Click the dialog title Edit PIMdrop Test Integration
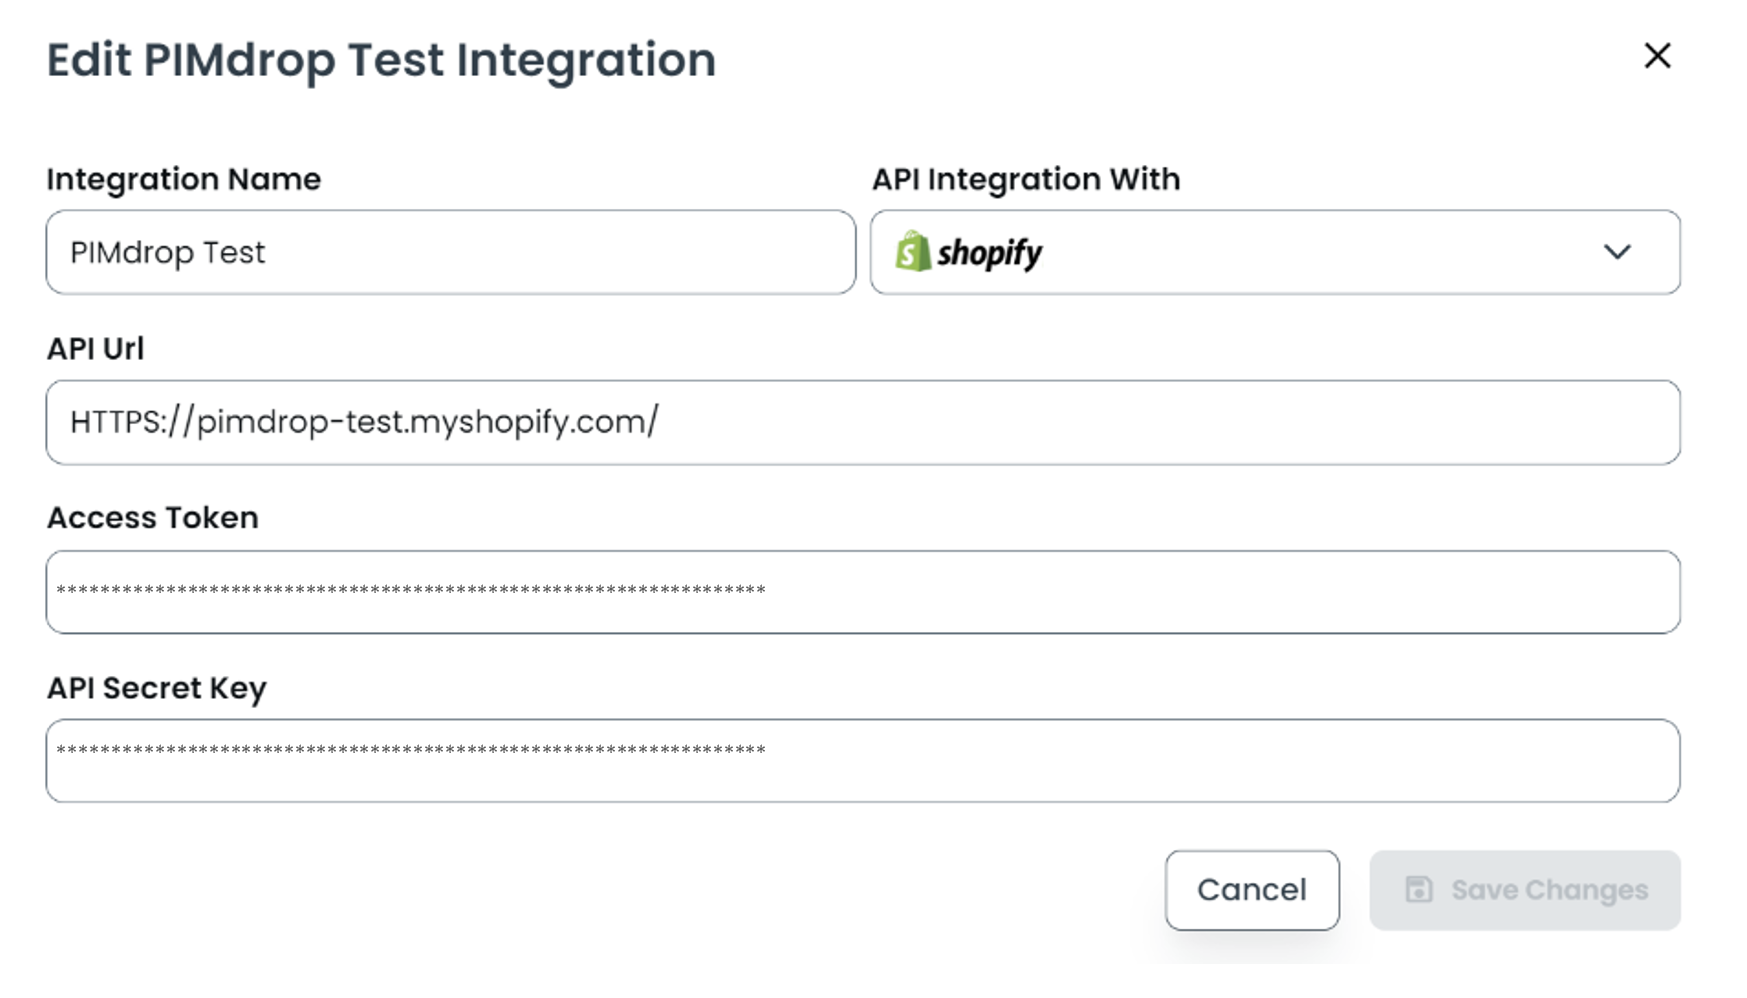This screenshot has height=998, width=1747. tap(381, 60)
